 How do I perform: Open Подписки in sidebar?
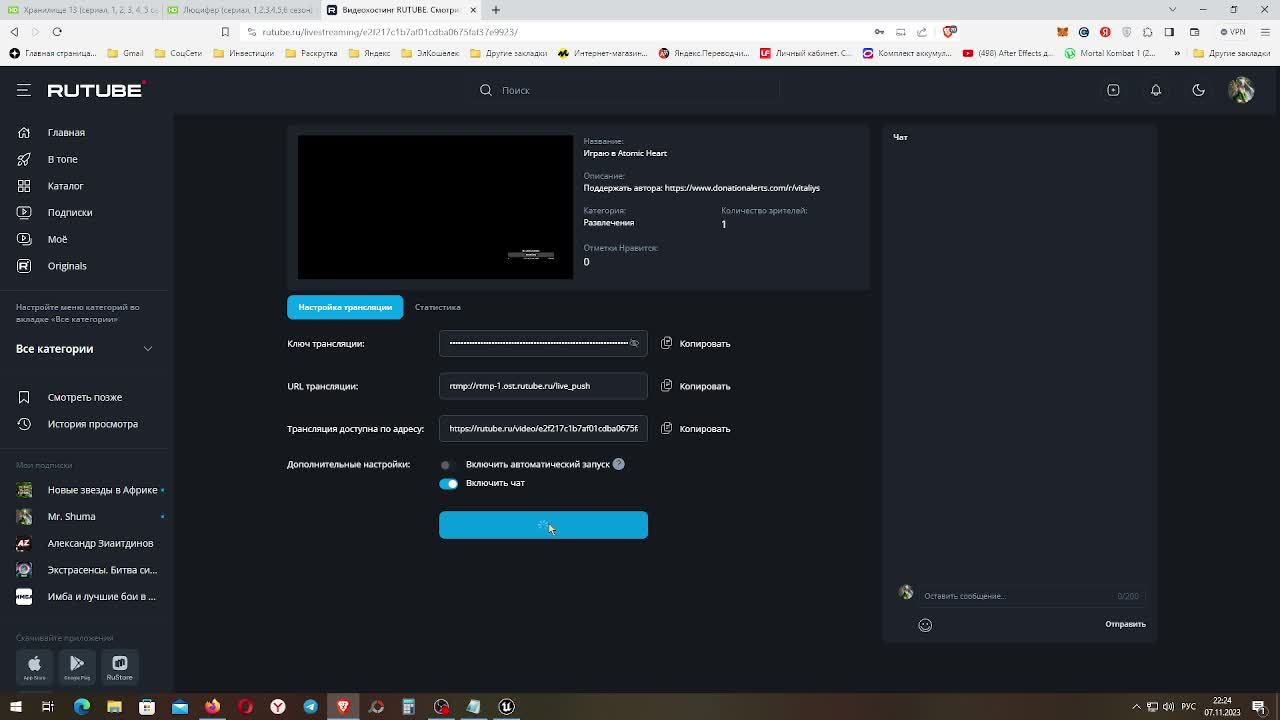(70, 212)
